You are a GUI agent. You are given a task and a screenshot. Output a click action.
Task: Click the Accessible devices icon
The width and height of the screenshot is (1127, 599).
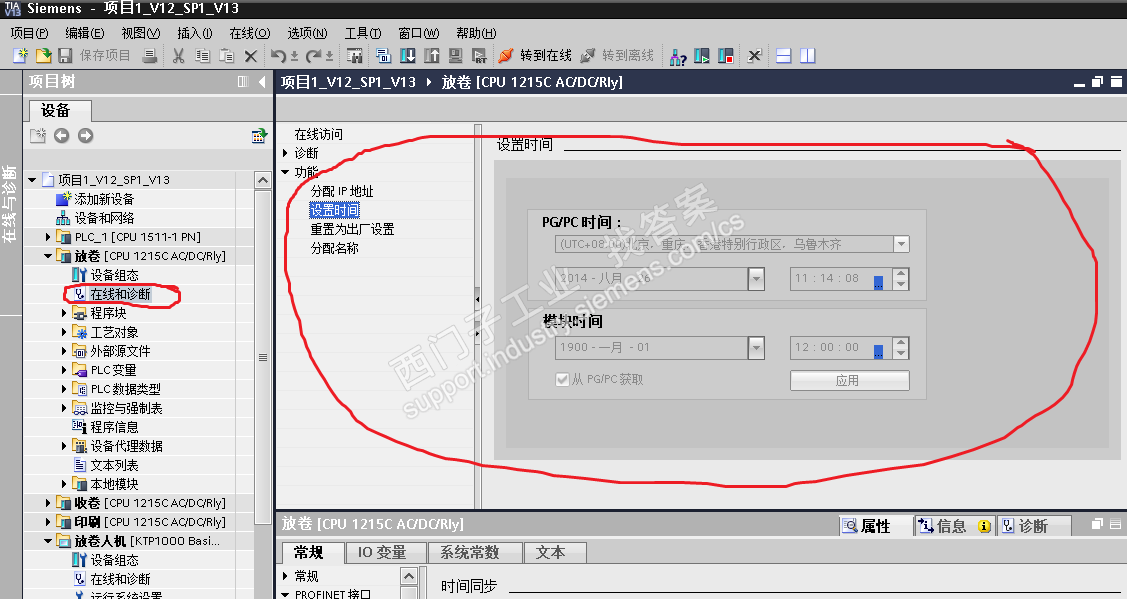point(677,56)
